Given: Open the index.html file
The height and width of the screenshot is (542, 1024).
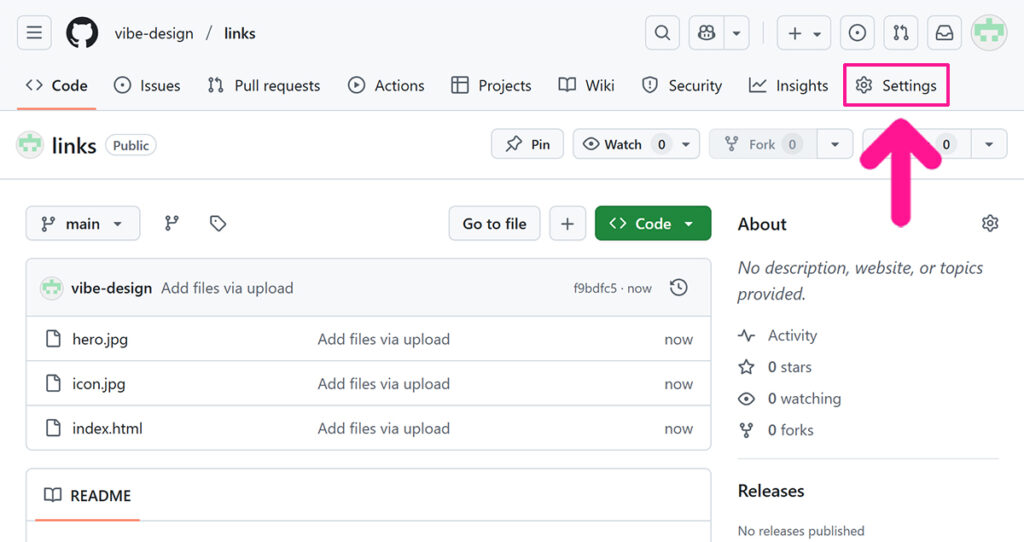Looking at the screenshot, I should click(x=107, y=429).
